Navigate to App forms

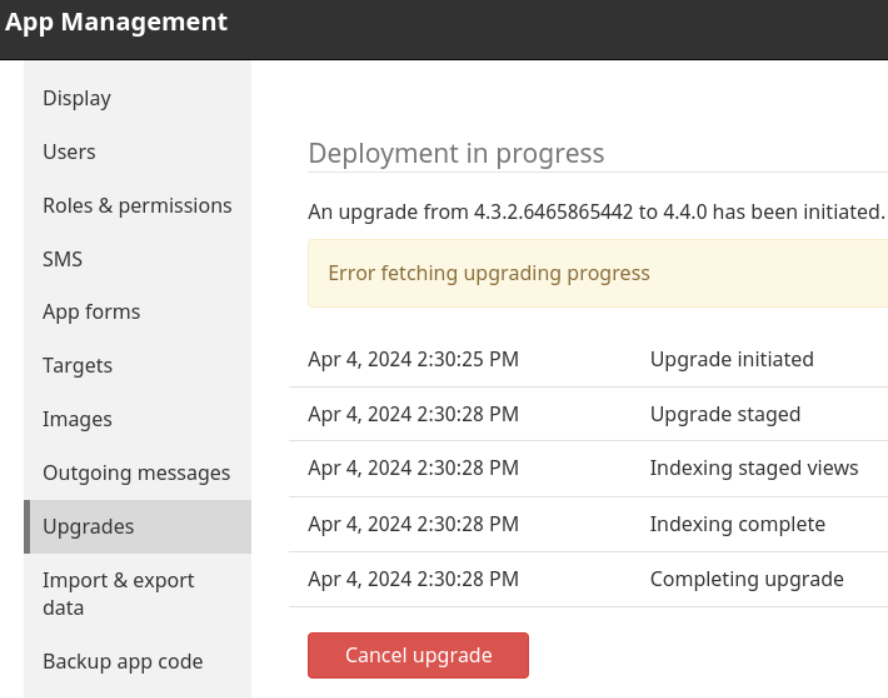[x=91, y=312]
